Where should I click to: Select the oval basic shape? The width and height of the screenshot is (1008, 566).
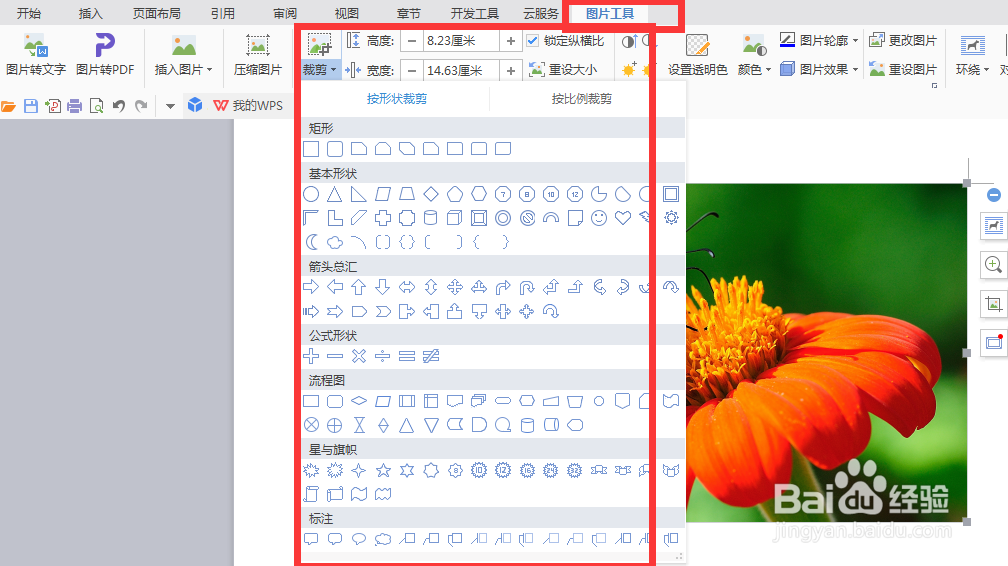[311, 194]
